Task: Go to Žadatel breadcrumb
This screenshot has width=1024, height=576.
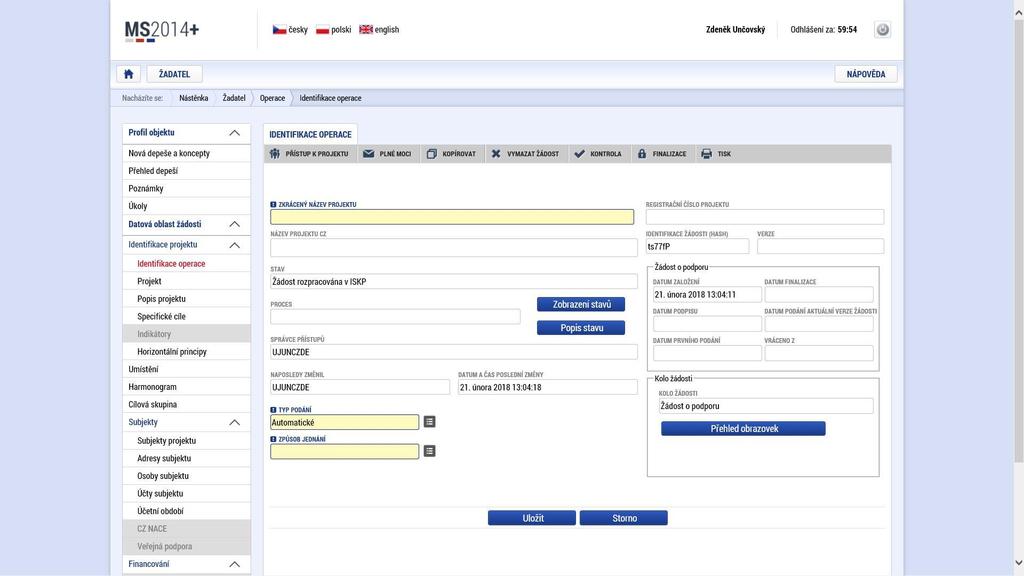Action: click(x=234, y=98)
